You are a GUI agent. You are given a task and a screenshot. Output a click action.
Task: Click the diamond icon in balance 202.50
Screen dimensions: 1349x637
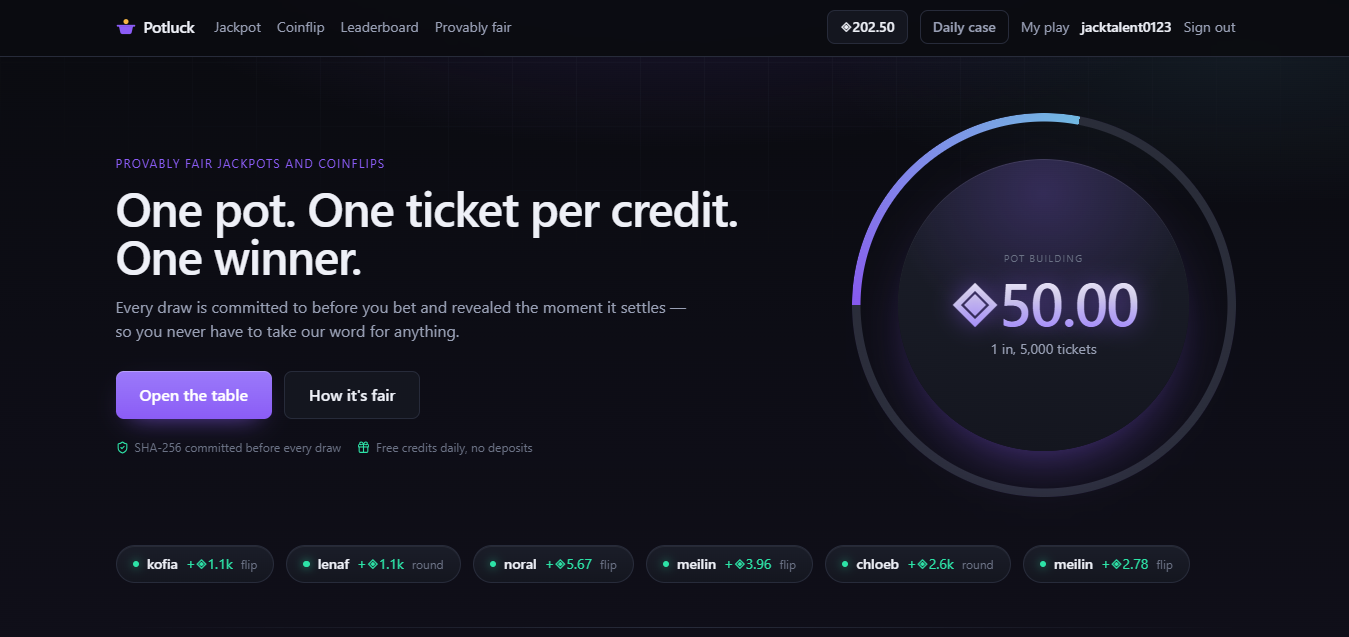click(x=847, y=27)
